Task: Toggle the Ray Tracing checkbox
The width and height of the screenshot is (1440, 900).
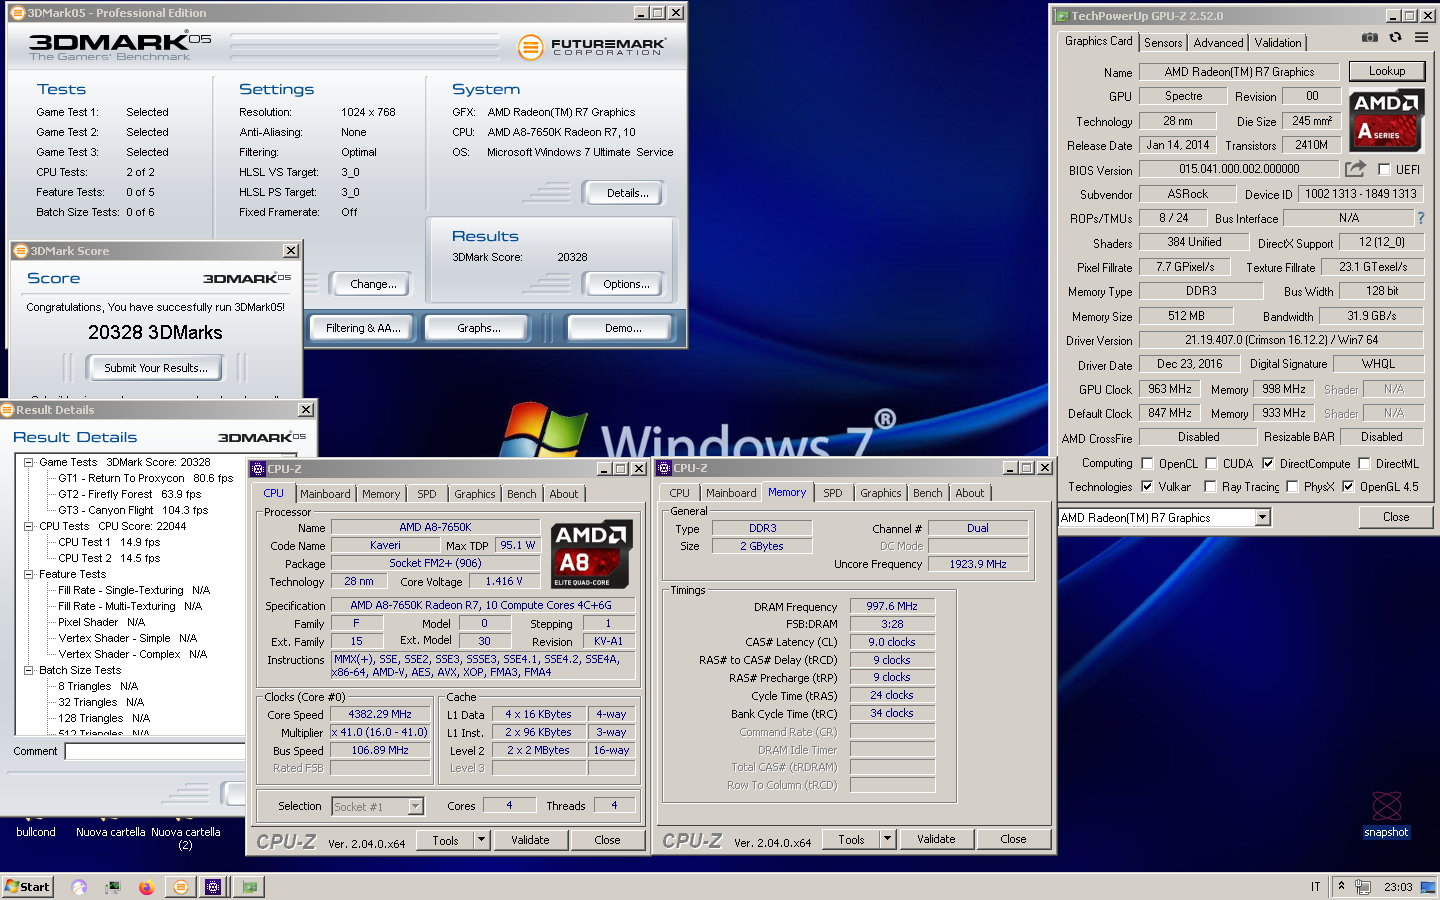Action: pos(1211,487)
